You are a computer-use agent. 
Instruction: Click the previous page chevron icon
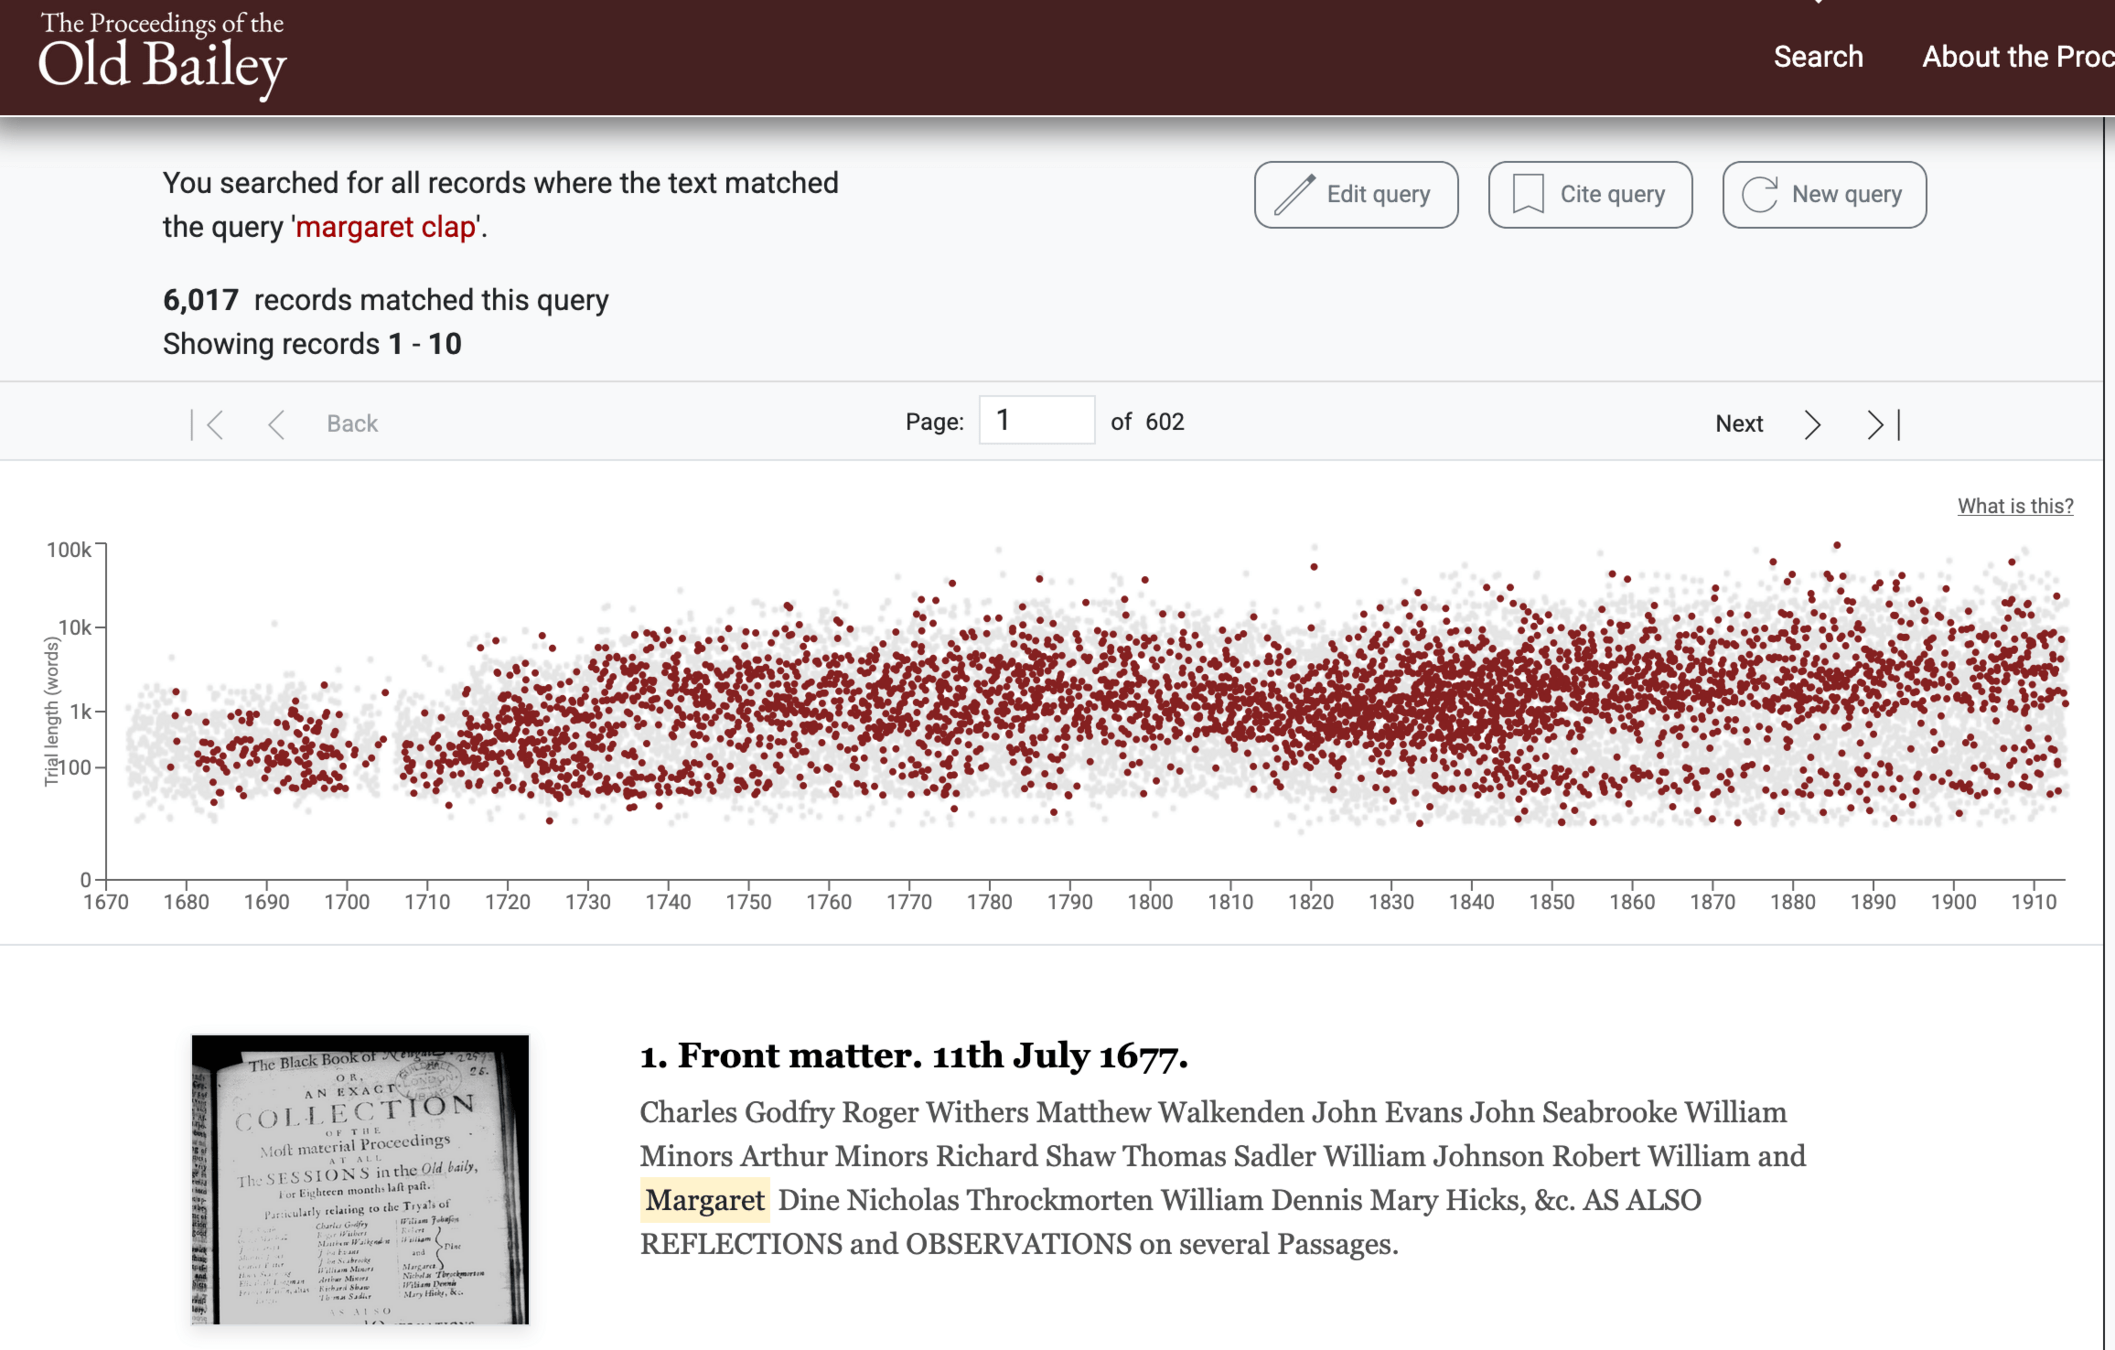[276, 424]
